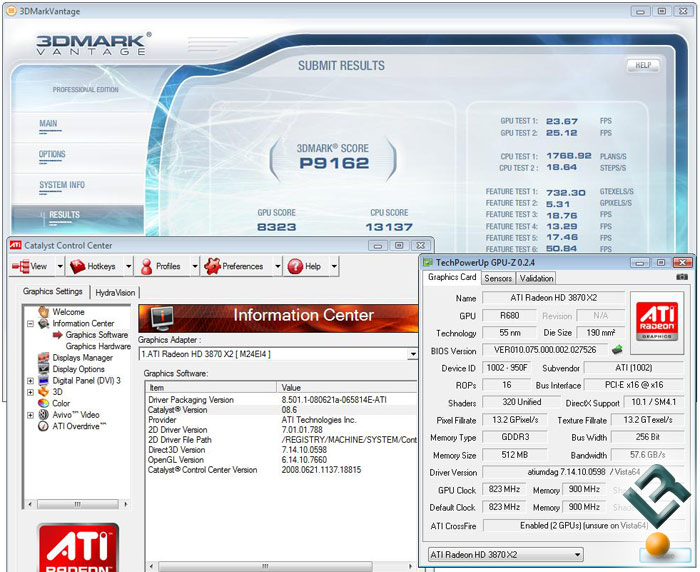Open the Preferences dropdown arrow
This screenshot has height=572, width=700.
277,267
